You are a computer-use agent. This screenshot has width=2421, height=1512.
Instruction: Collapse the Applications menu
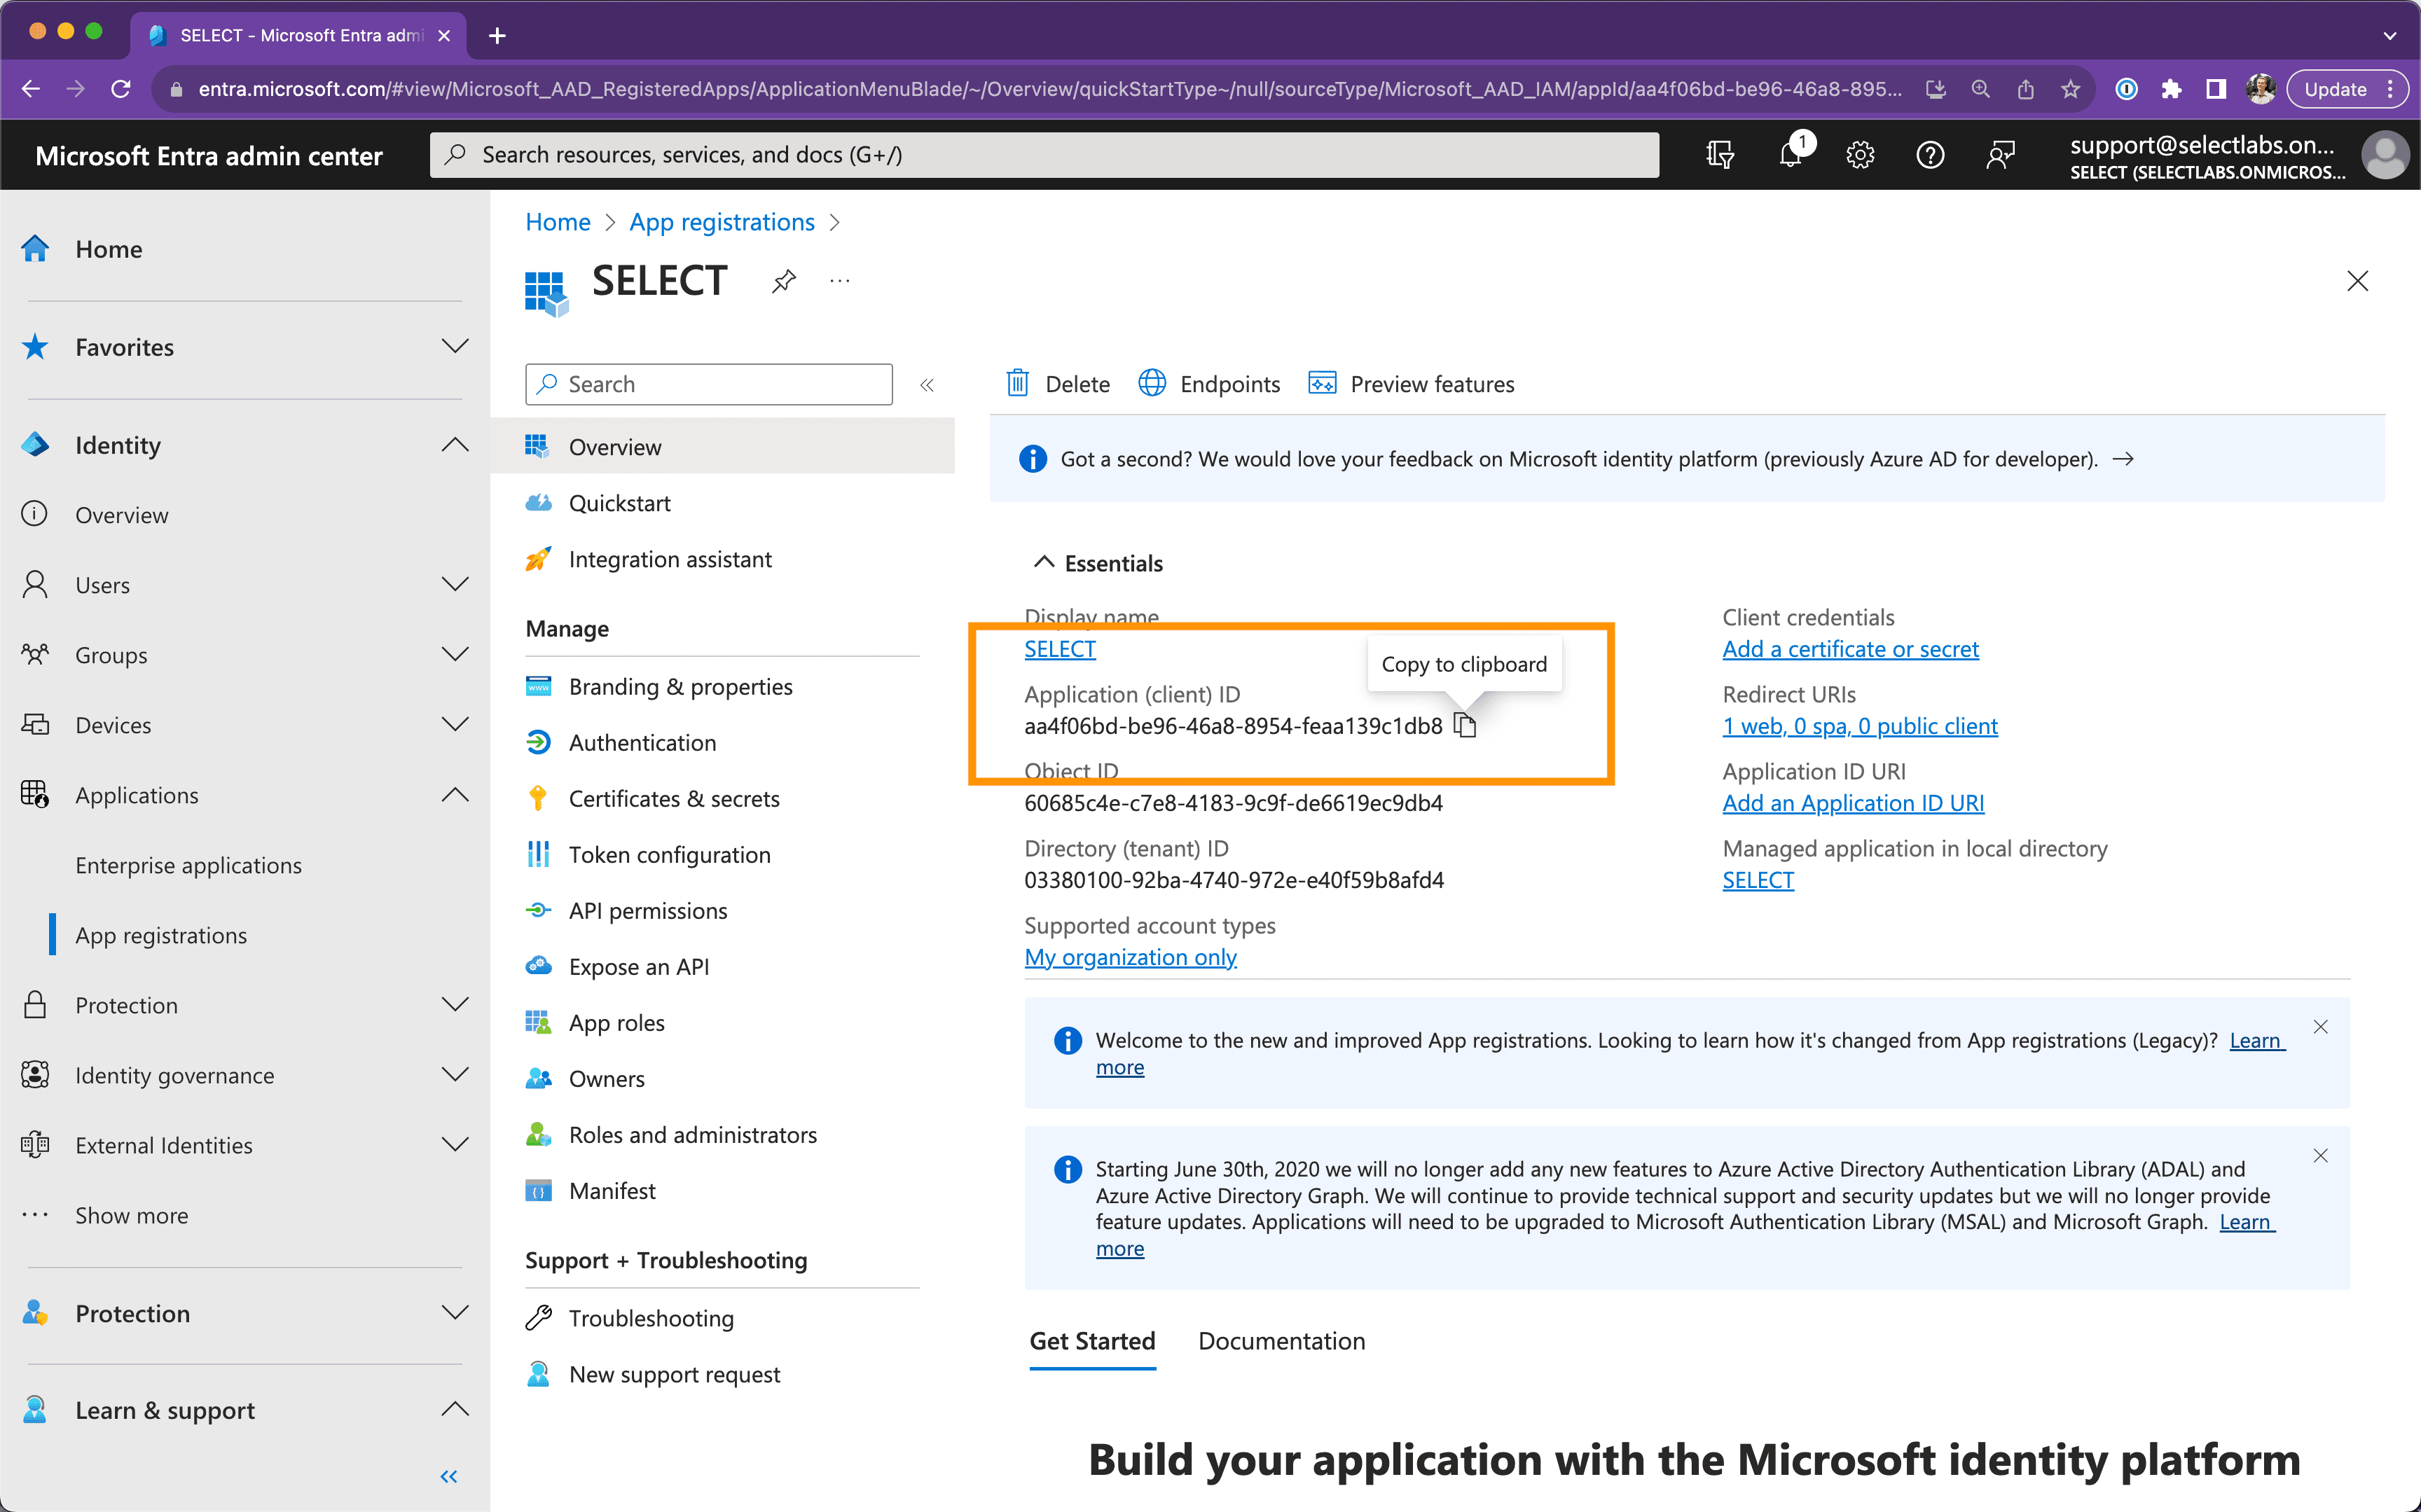pos(455,795)
